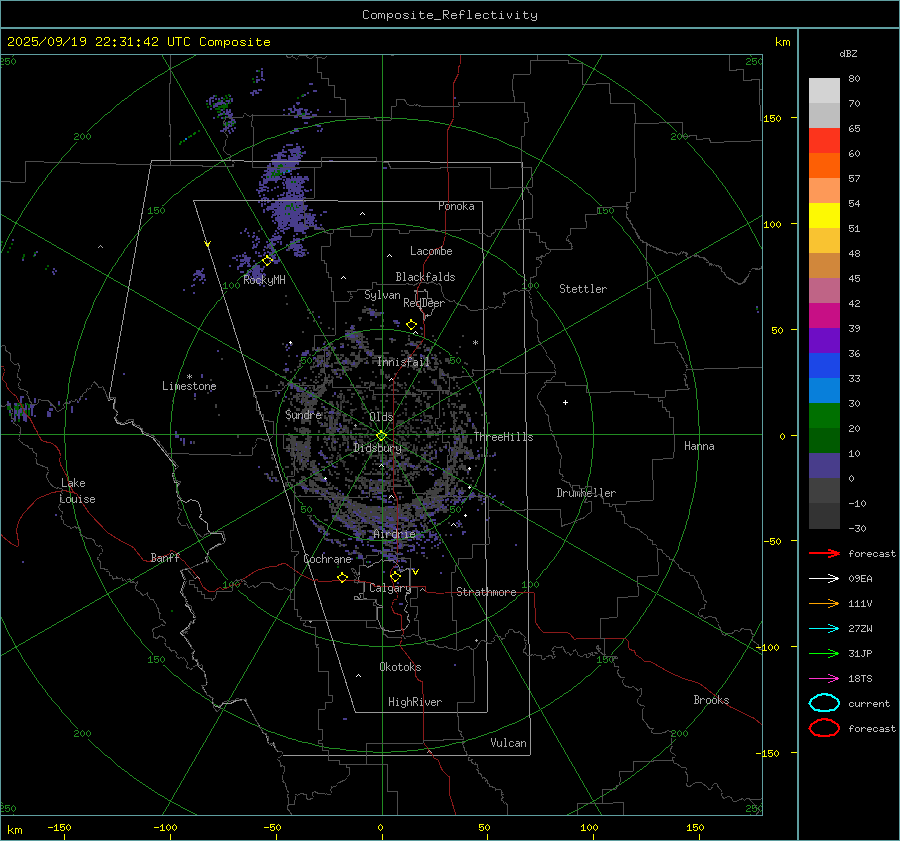Click the cyan current ellipse legend icon
Image resolution: width=900 pixels, height=841 pixels.
[x=824, y=703]
